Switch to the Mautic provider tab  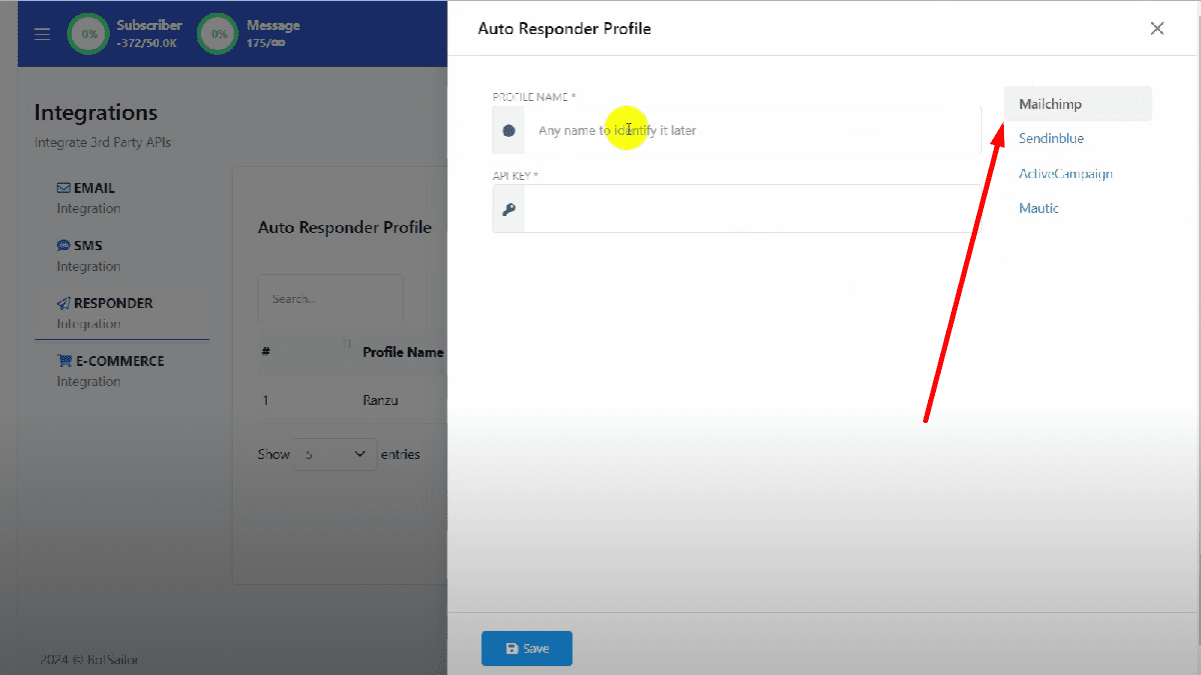(x=1039, y=209)
